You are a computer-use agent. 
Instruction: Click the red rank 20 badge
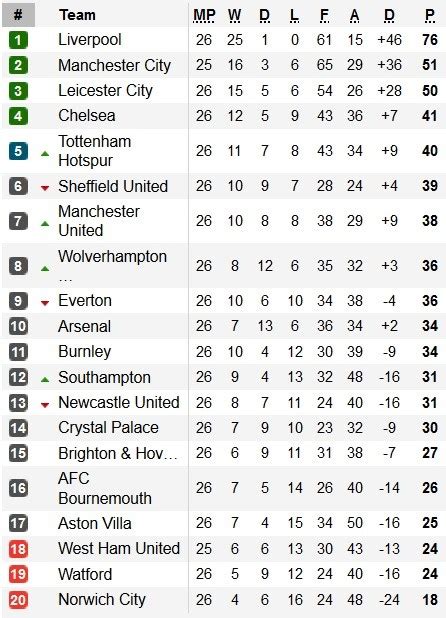tap(18, 599)
